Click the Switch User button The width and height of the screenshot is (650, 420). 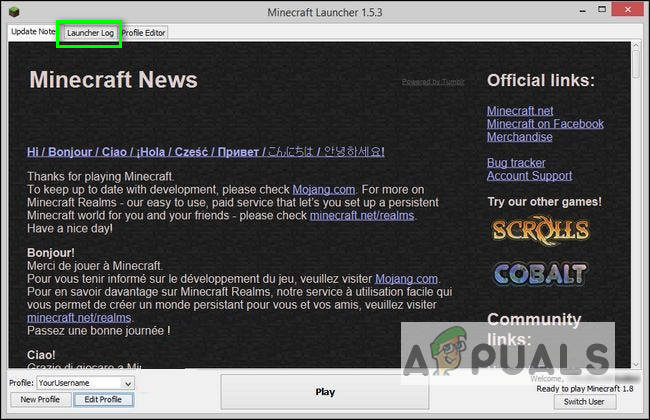585,402
